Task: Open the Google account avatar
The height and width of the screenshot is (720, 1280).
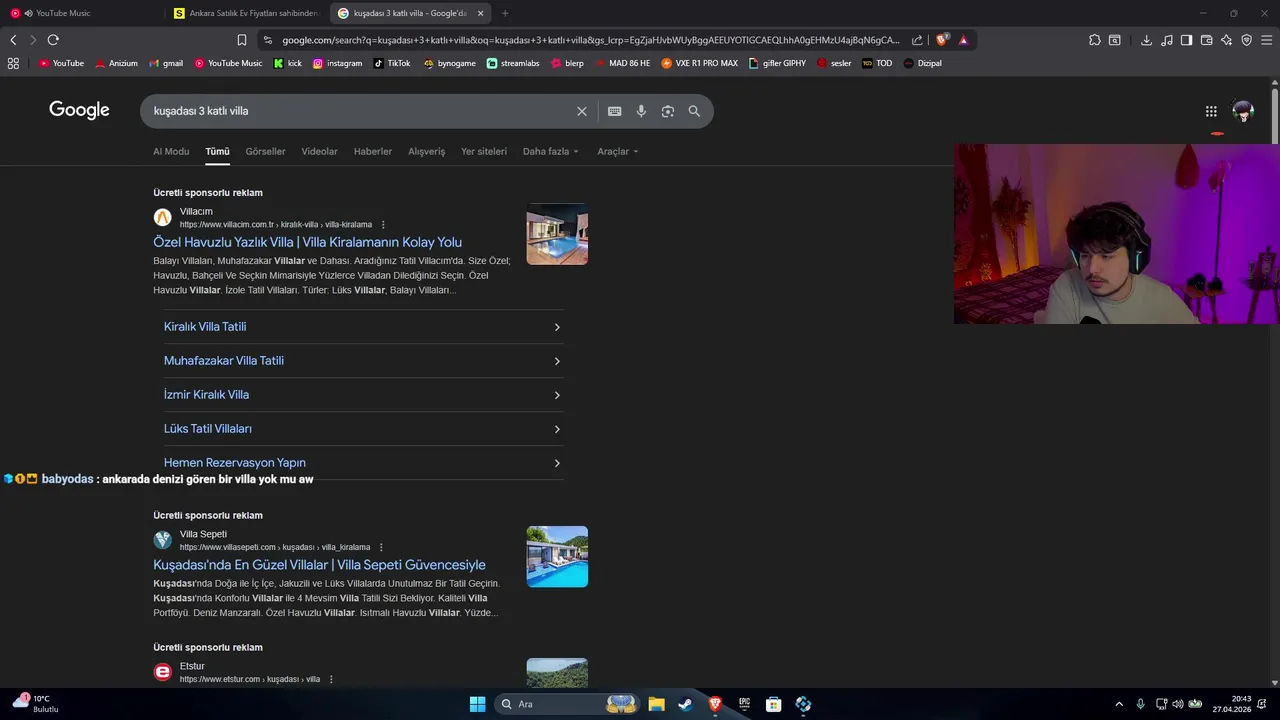Action: pyautogui.click(x=1243, y=111)
